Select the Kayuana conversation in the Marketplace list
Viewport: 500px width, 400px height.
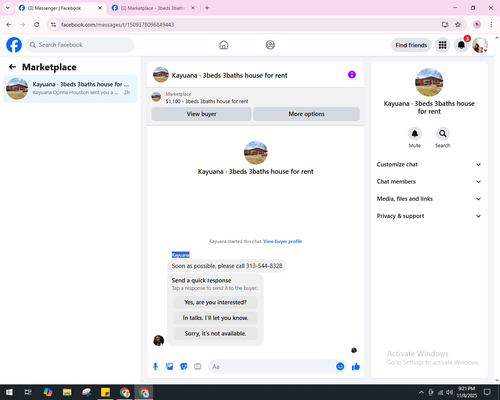click(x=70, y=89)
